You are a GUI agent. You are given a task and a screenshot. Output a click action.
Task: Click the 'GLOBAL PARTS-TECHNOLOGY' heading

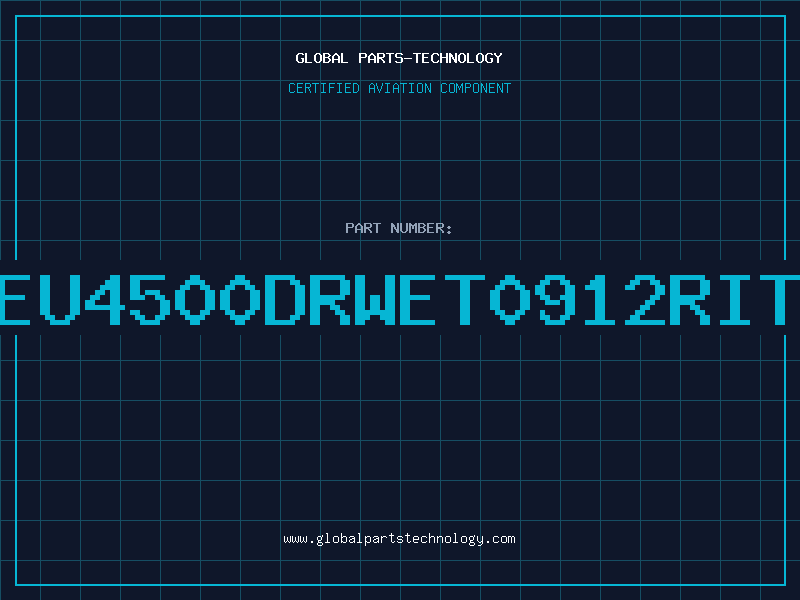click(399, 58)
